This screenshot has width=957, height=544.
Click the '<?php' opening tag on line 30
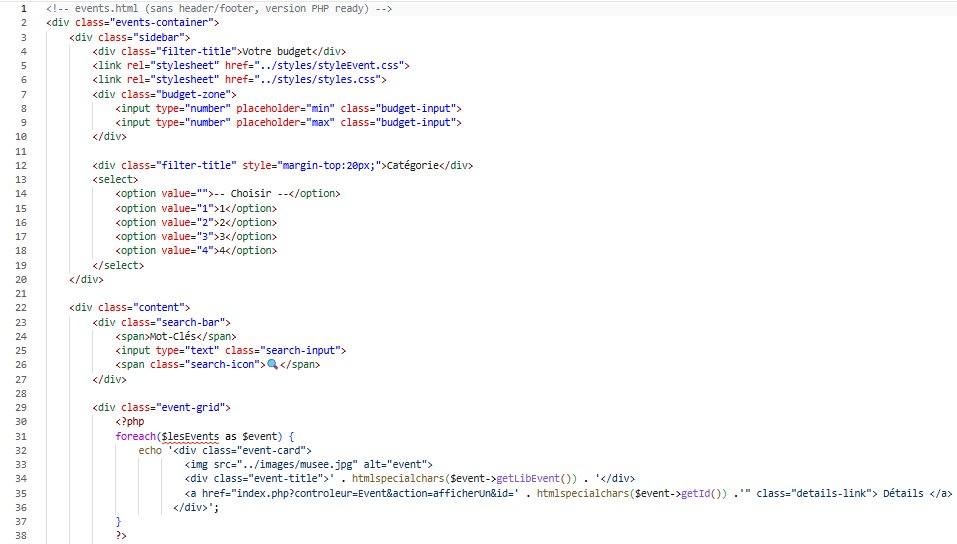pos(130,422)
